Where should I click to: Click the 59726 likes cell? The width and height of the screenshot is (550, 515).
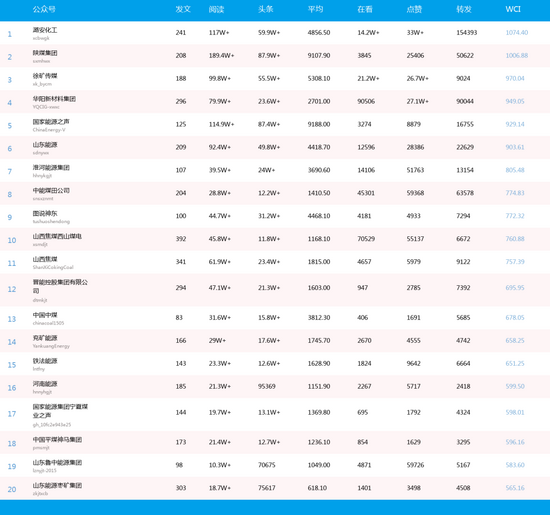(x=415, y=465)
